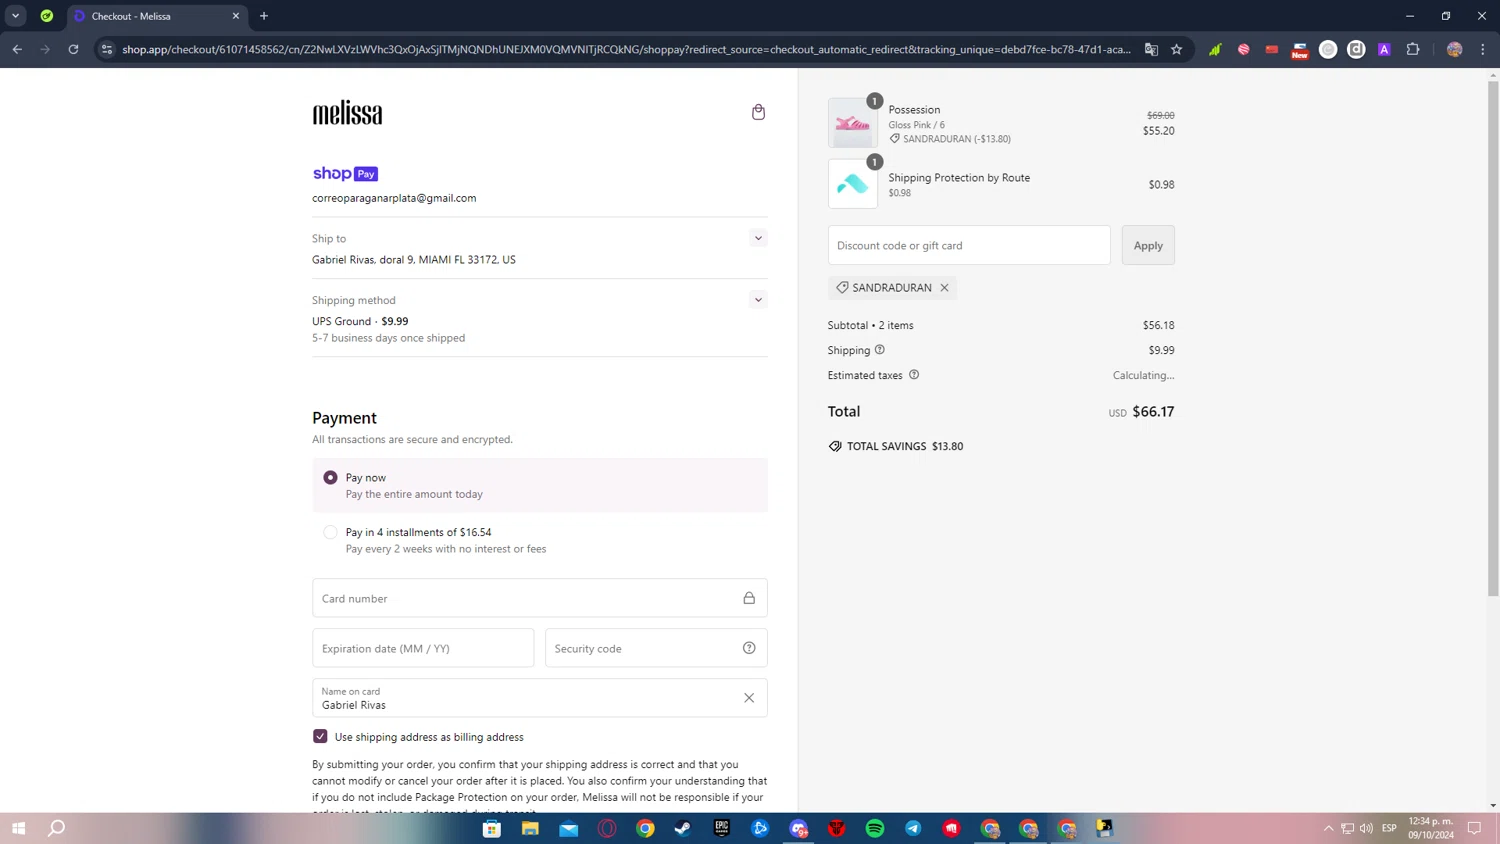The height and width of the screenshot is (844, 1500).
Task: Click the Shipping Protection by Route thumbnail
Action: tap(853, 184)
